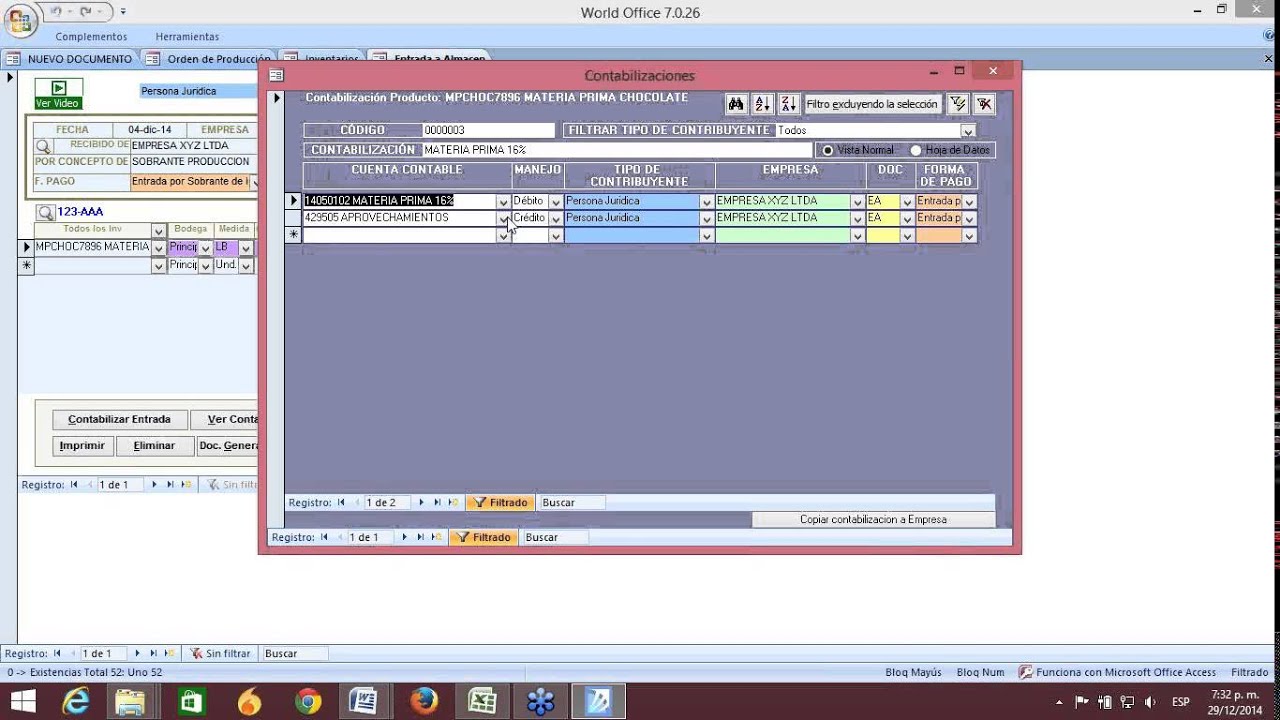Click the orange Forma de Pago cell in the Débito row
Image resolution: width=1280 pixels, height=720 pixels.
939,201
